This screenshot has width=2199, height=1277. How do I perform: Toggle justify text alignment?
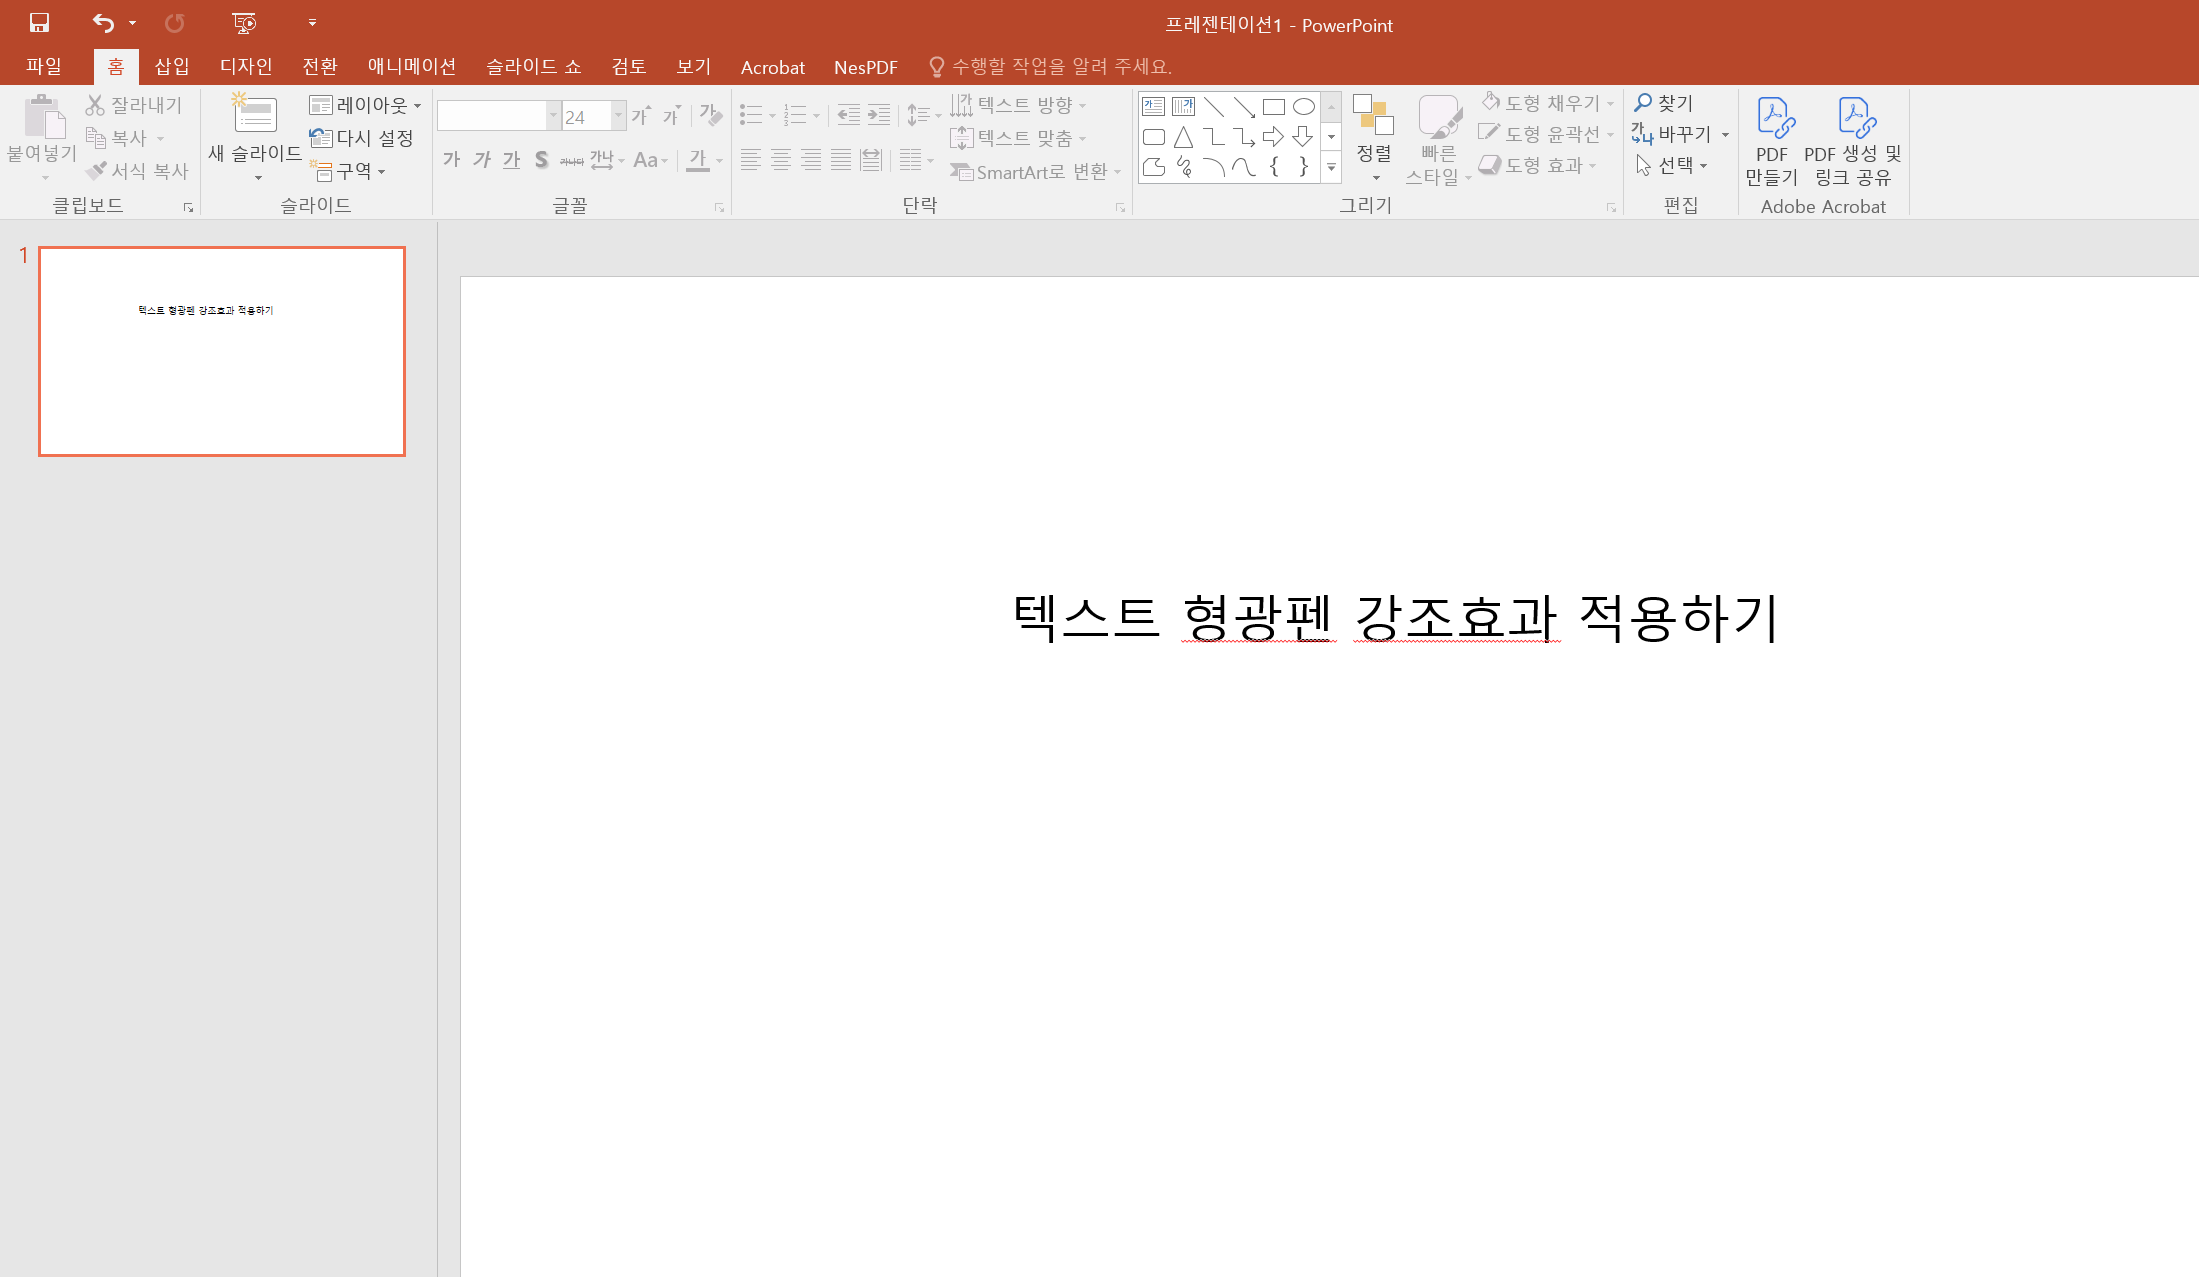click(841, 160)
